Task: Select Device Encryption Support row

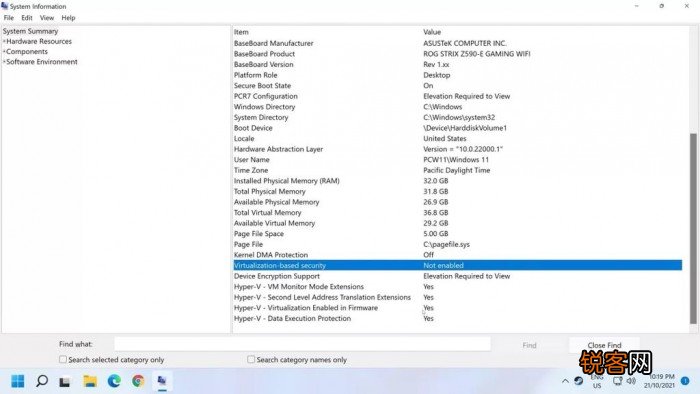Action: click(458, 276)
